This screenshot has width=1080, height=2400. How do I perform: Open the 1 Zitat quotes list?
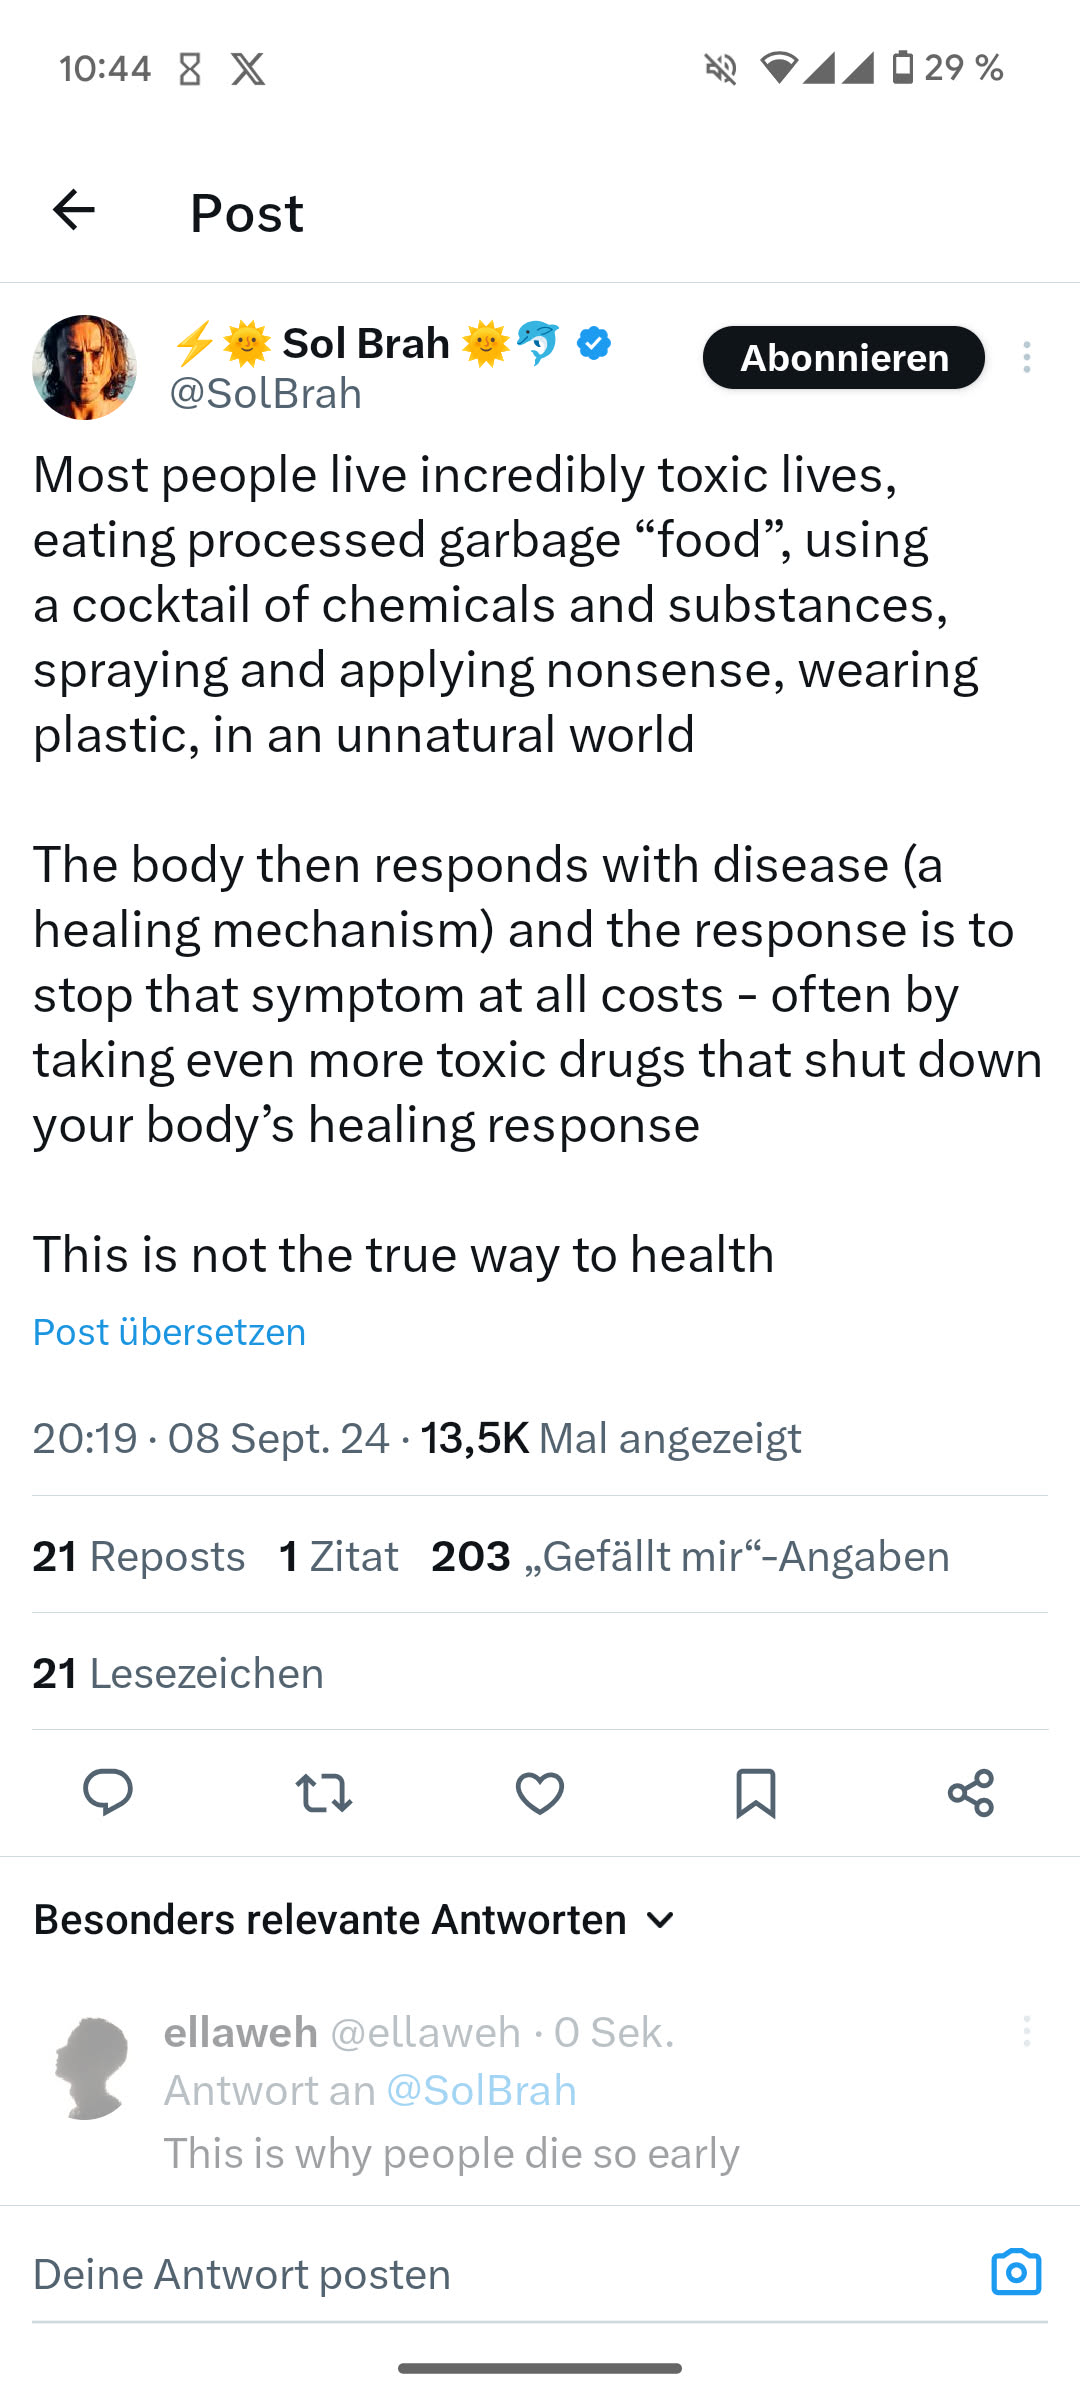(338, 1556)
